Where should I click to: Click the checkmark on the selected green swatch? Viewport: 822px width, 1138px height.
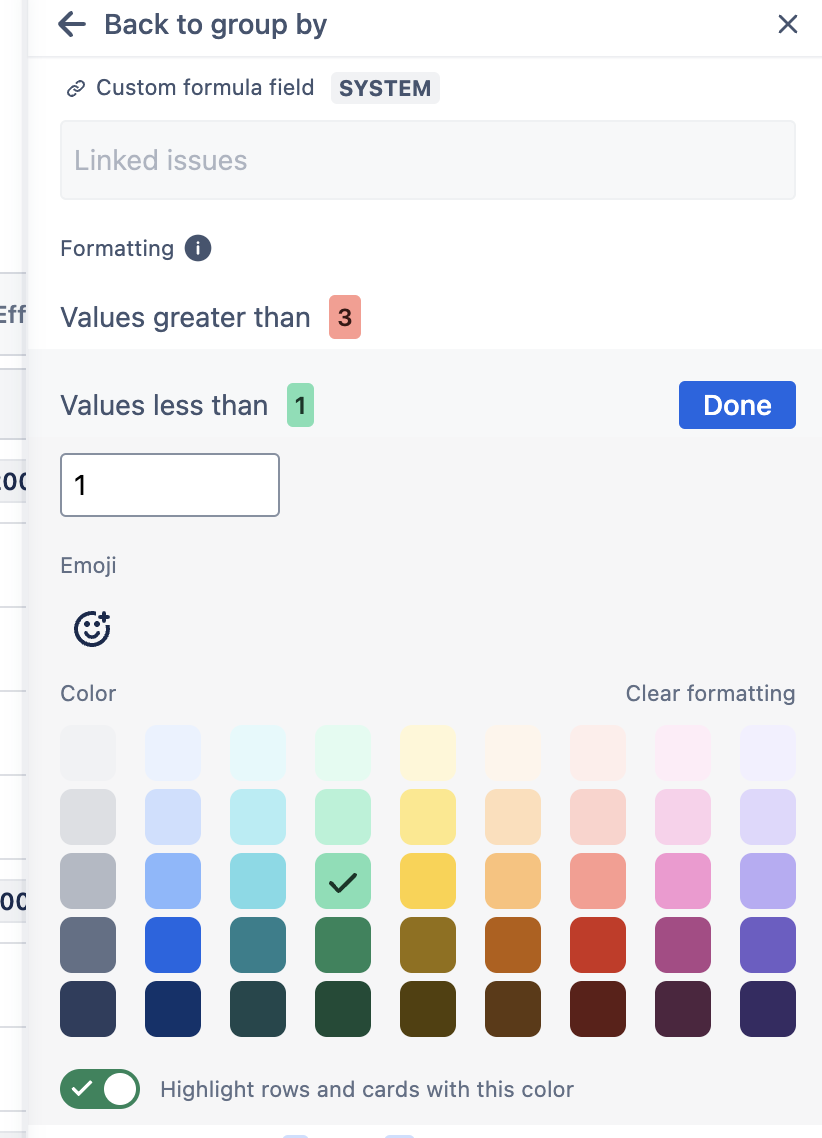click(342, 881)
